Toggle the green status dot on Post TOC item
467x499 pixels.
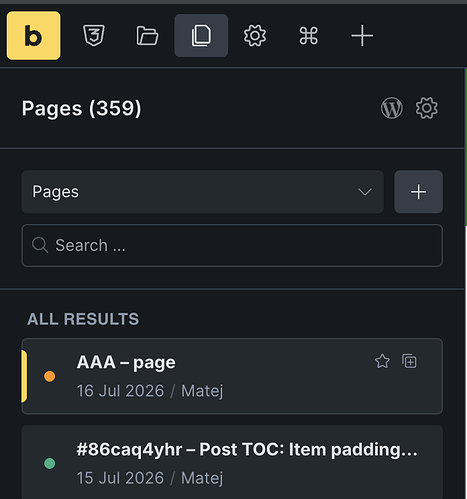pos(50,463)
